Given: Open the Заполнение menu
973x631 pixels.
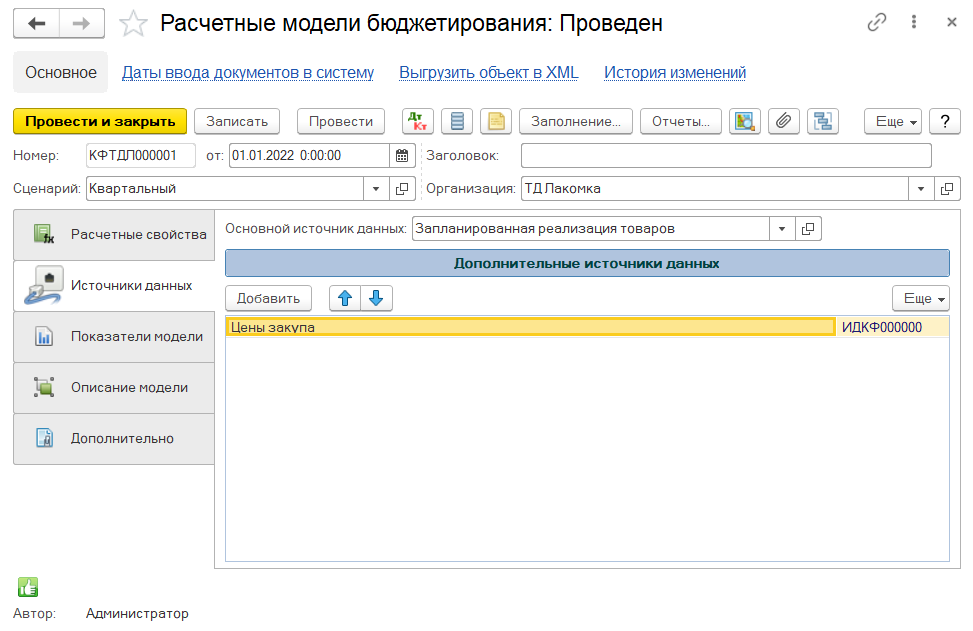Looking at the screenshot, I should click(x=575, y=121).
